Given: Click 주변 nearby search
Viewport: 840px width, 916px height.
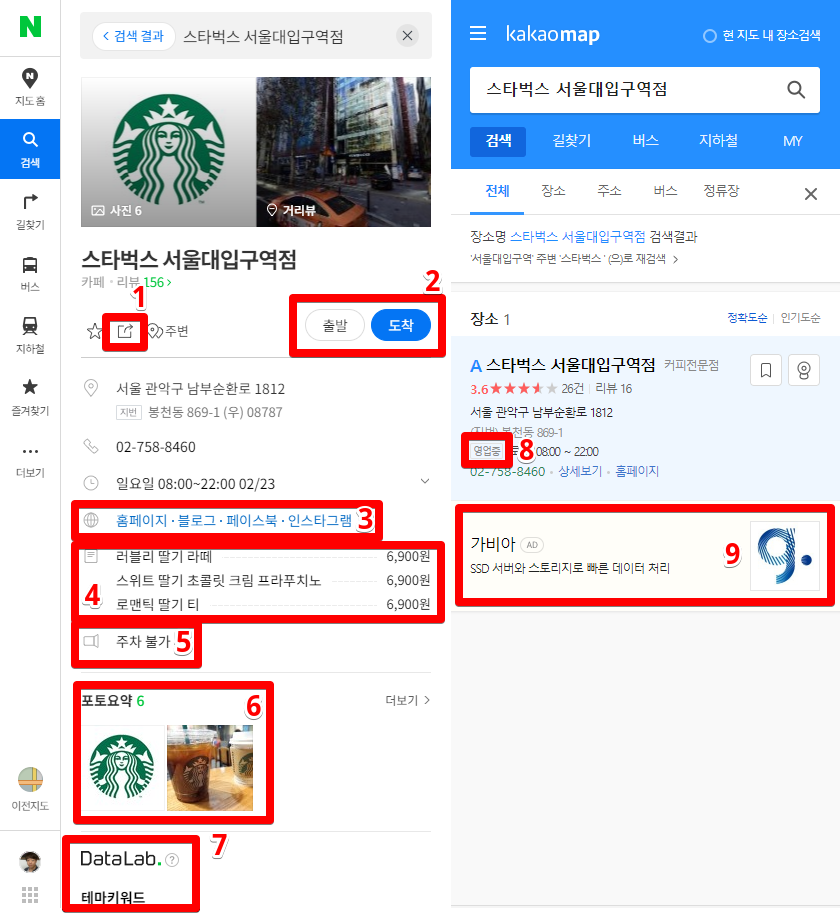Looking at the screenshot, I should (168, 331).
